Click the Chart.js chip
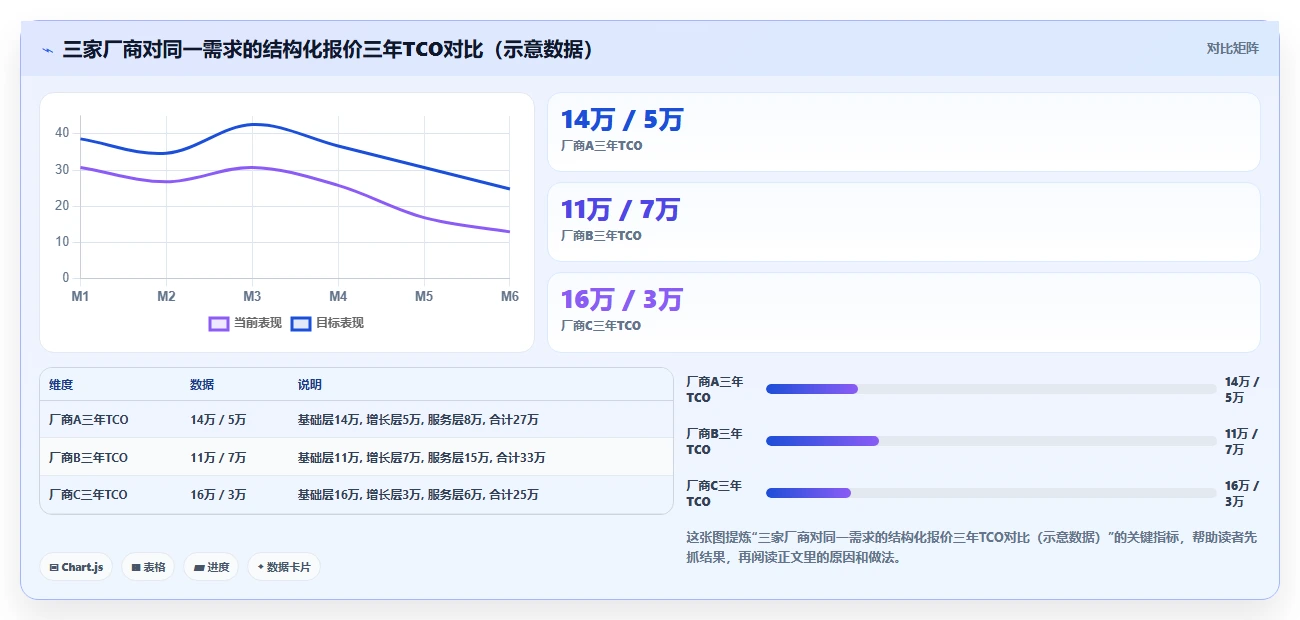This screenshot has width=1300, height=620. pyautogui.click(x=76, y=567)
